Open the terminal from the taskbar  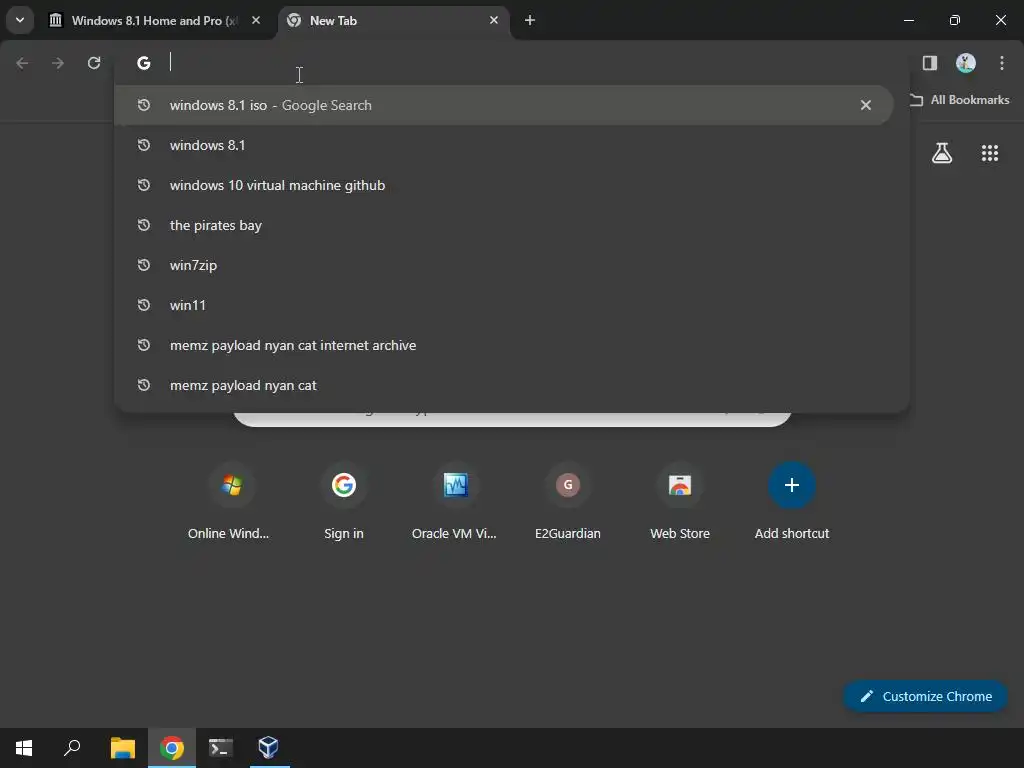coord(221,748)
